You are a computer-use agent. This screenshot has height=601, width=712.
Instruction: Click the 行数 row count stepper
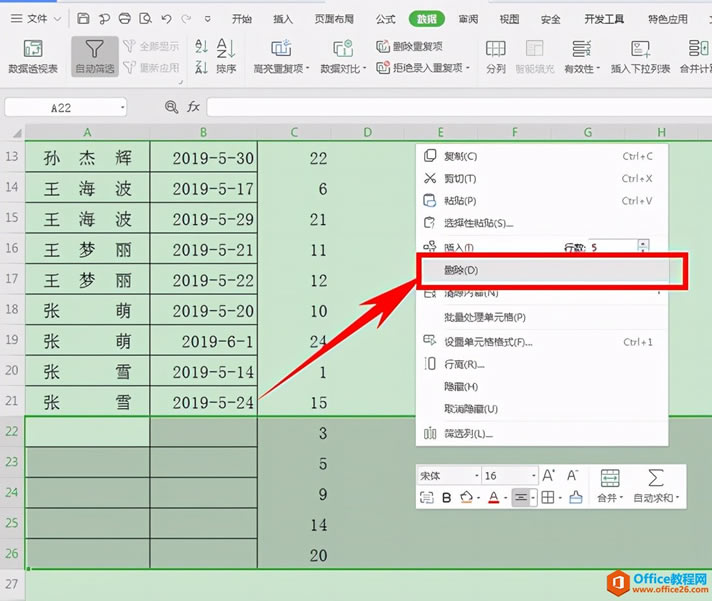643,246
